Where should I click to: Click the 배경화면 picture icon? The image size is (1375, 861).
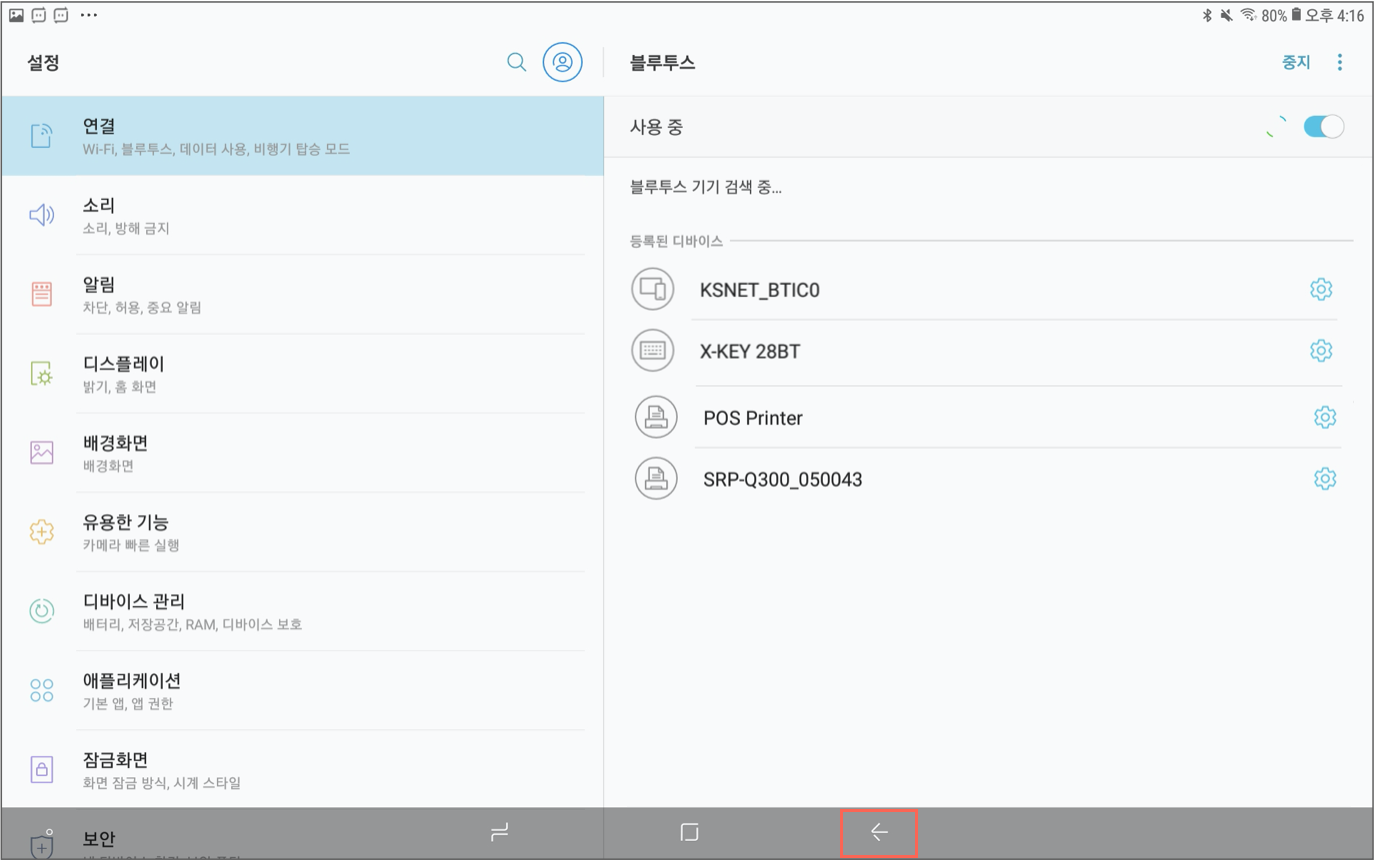coord(41,452)
